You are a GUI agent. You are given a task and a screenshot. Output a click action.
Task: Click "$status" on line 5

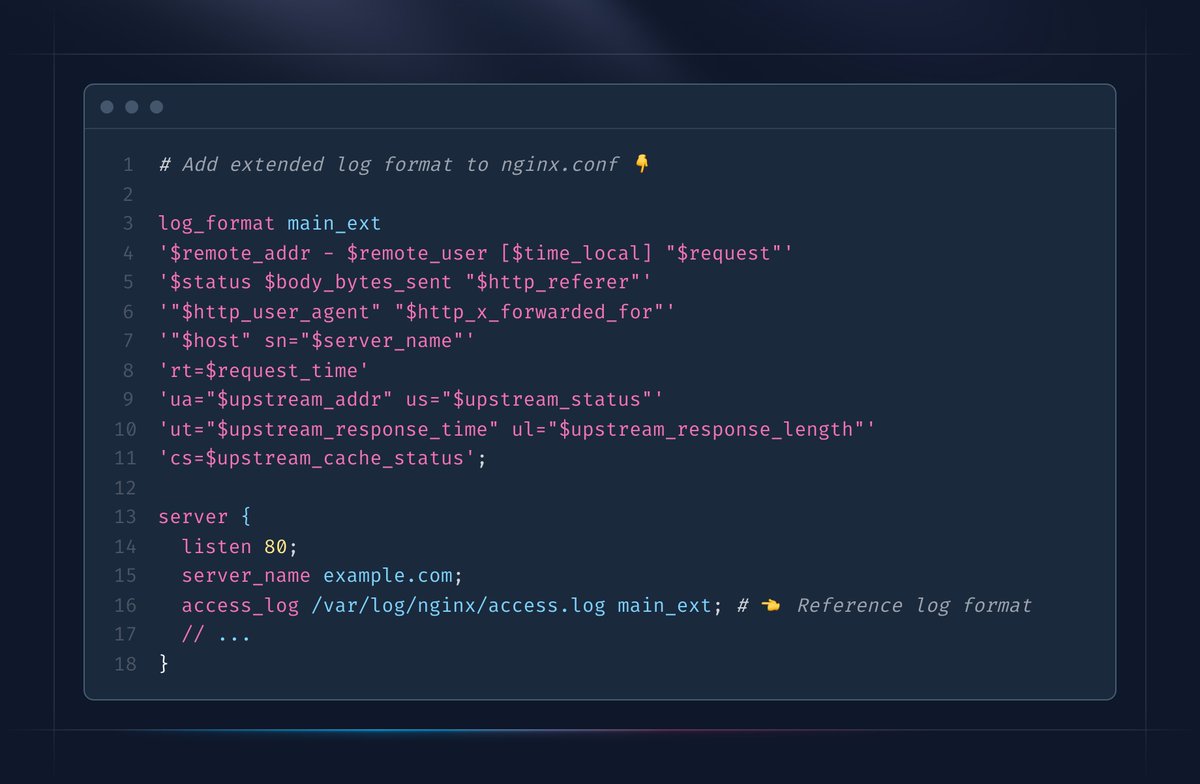(211, 282)
